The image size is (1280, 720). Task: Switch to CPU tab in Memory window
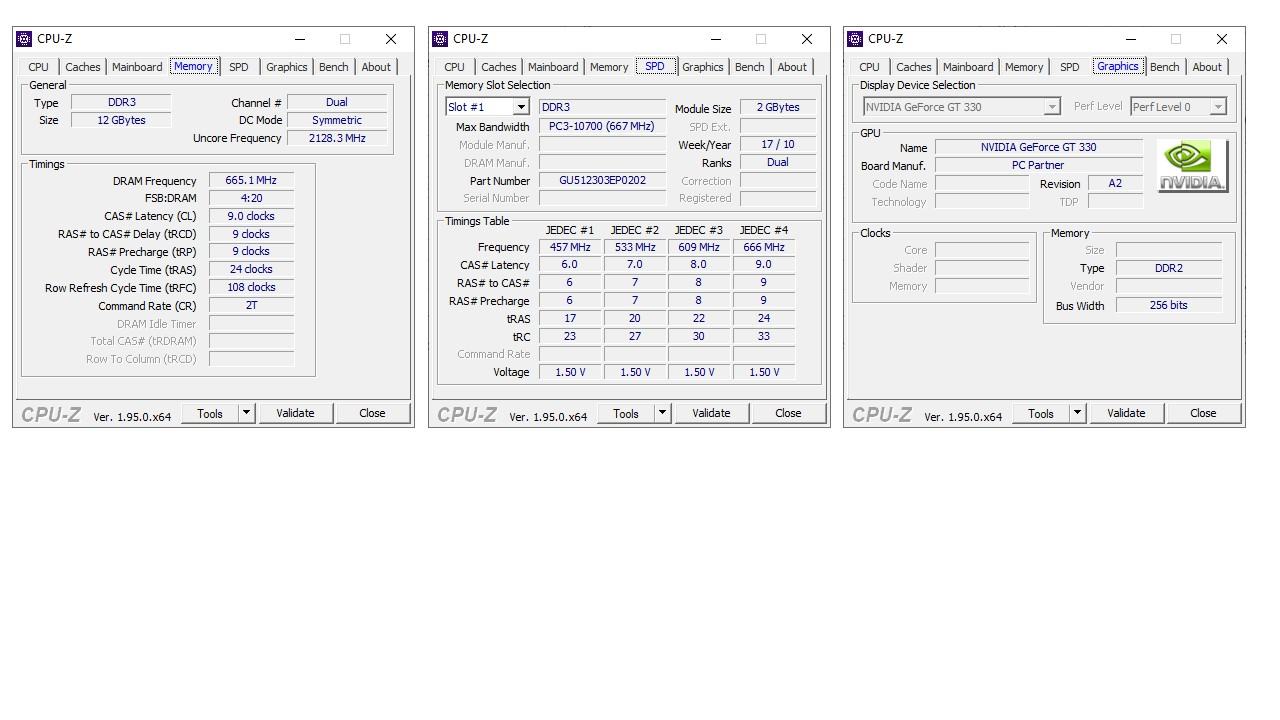[38, 67]
